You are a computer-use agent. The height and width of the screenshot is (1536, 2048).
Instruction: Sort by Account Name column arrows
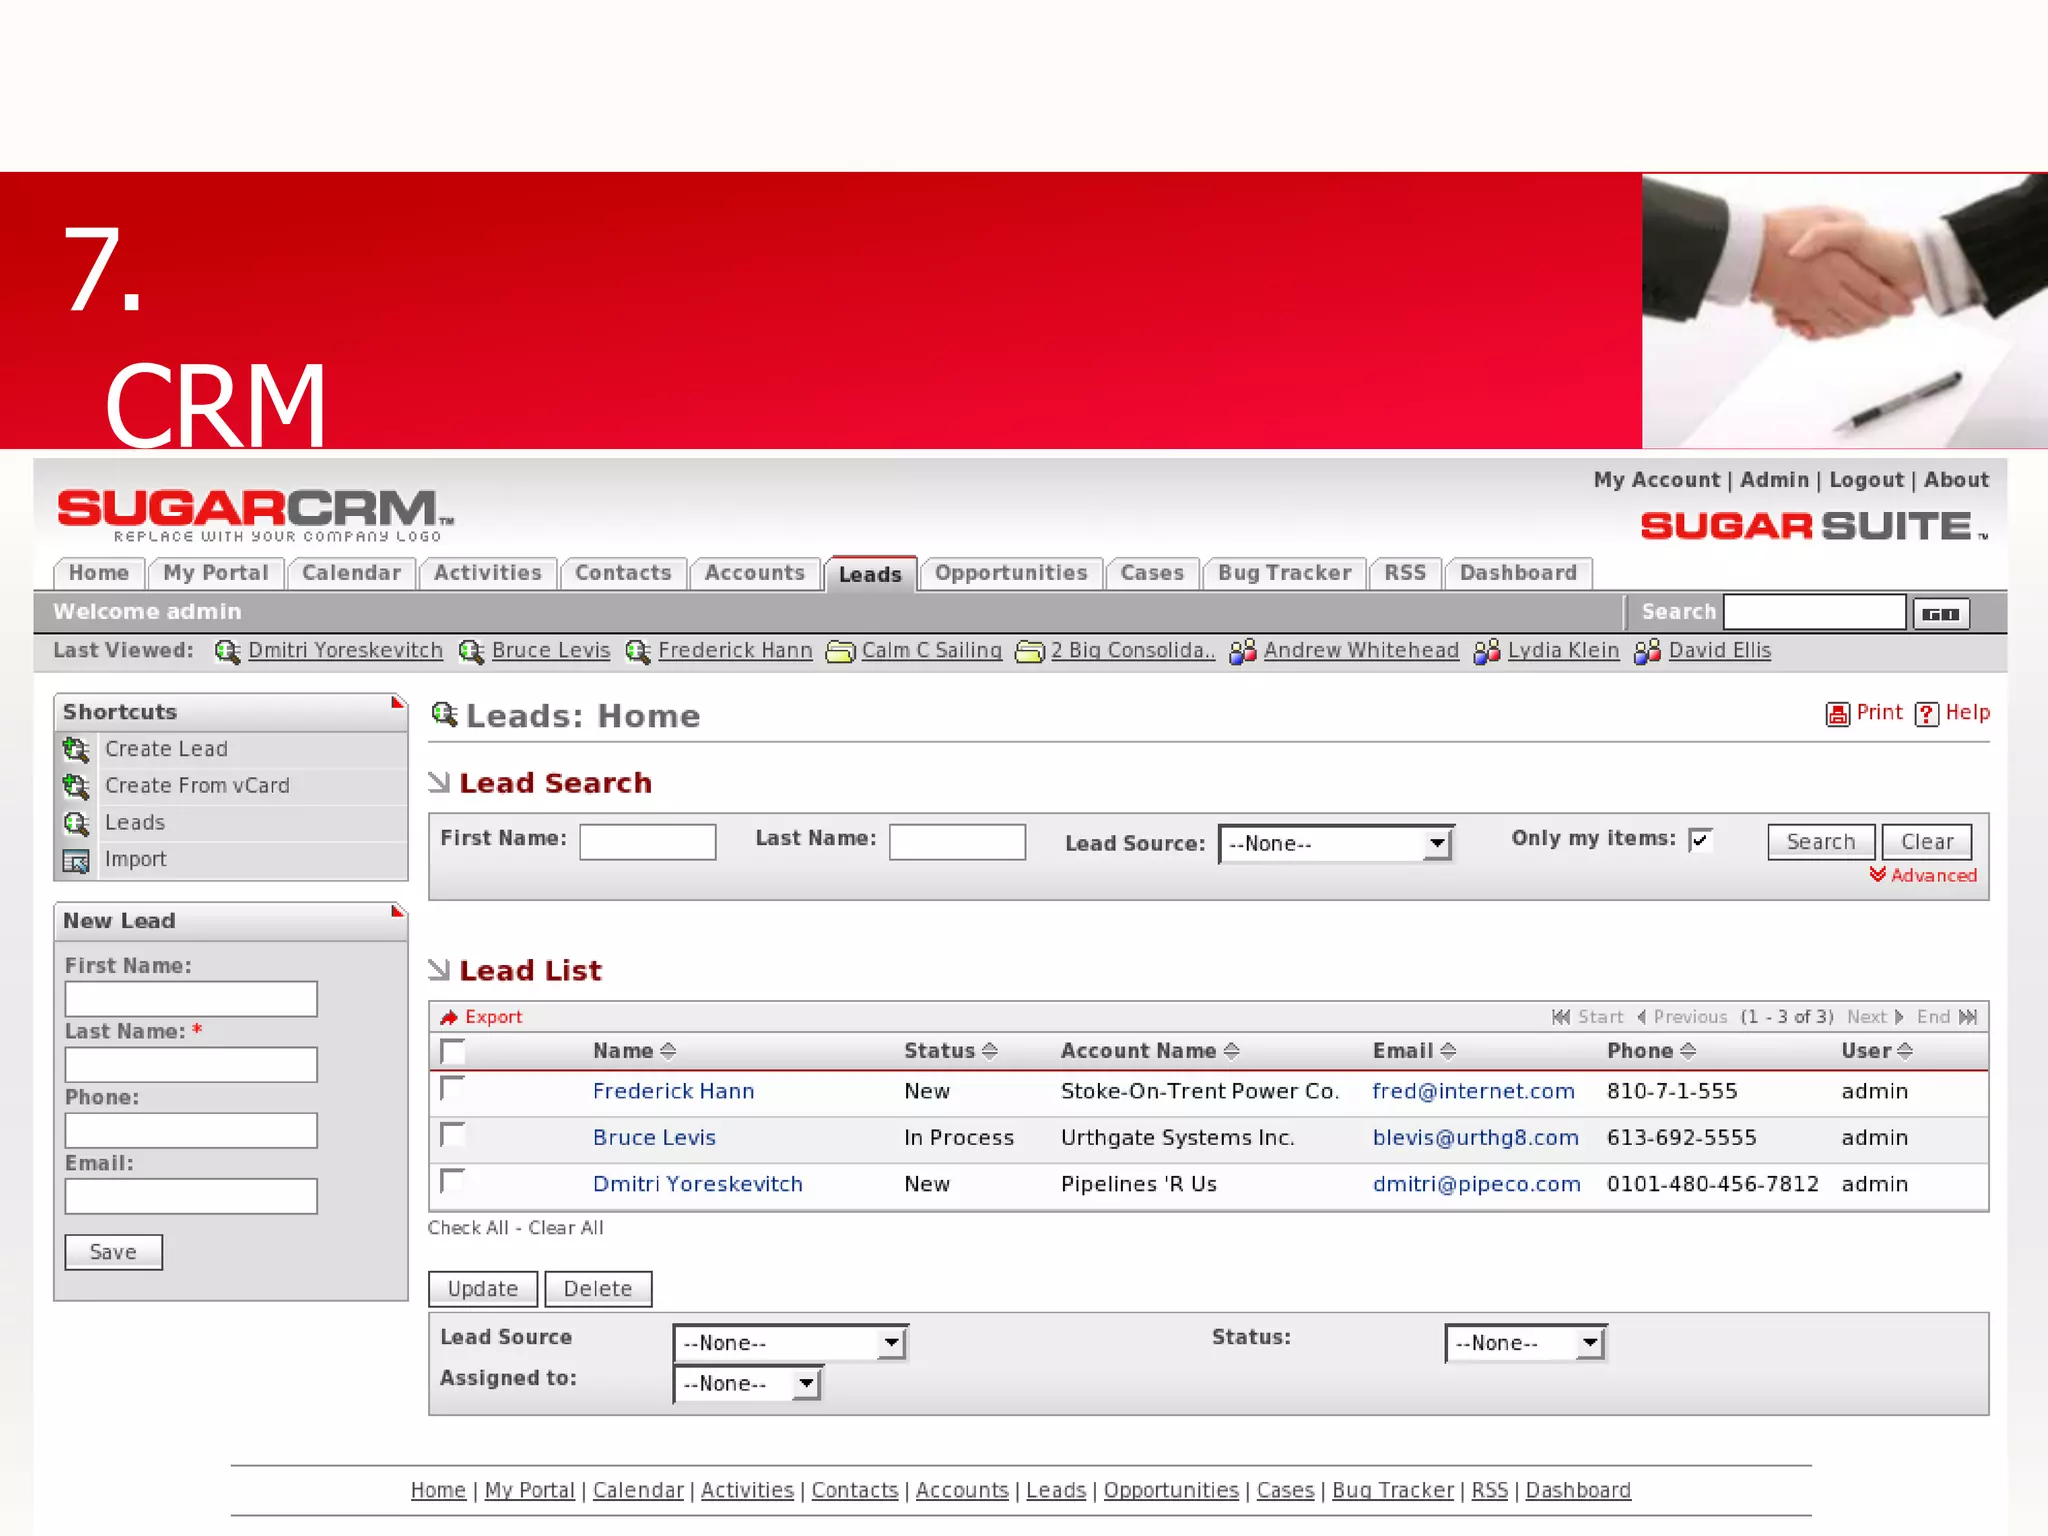[x=1232, y=1051]
